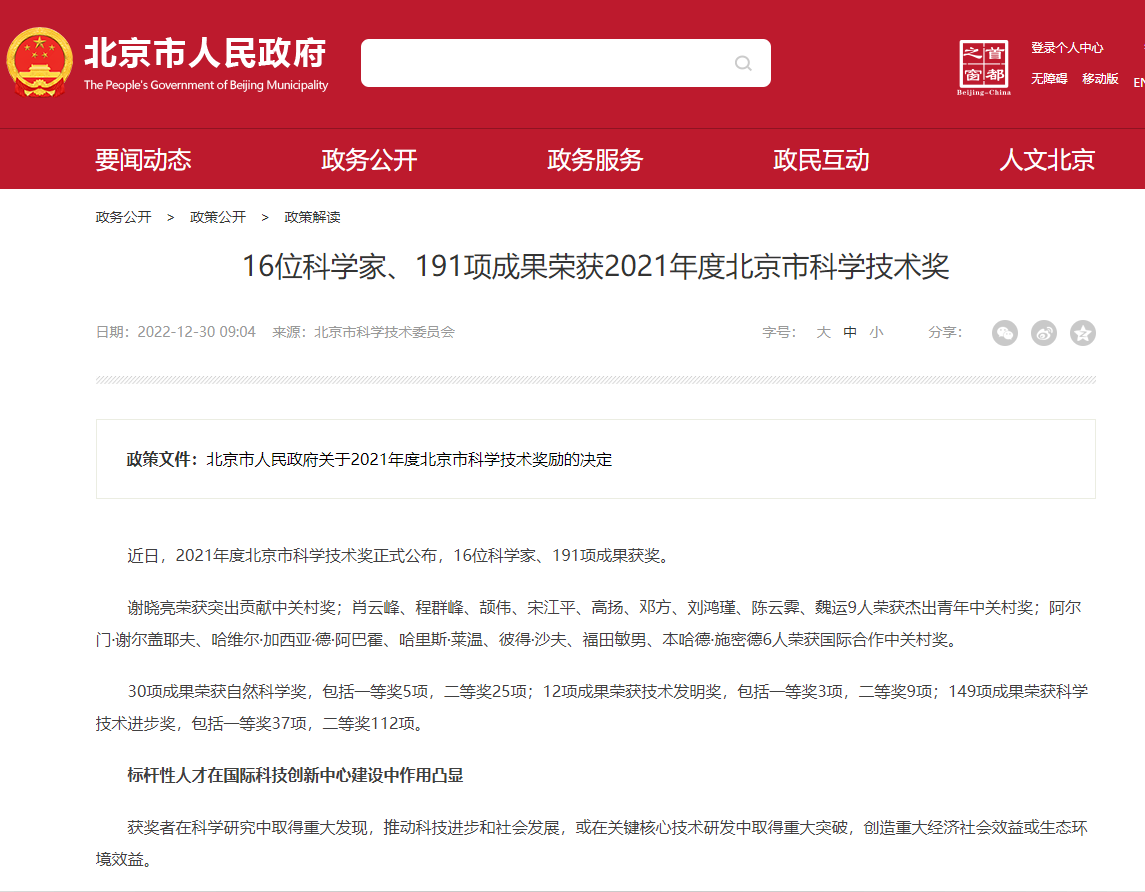Screen dimensions: 1145x892
Task: Click the national emblem logo
Action: pos(40,62)
